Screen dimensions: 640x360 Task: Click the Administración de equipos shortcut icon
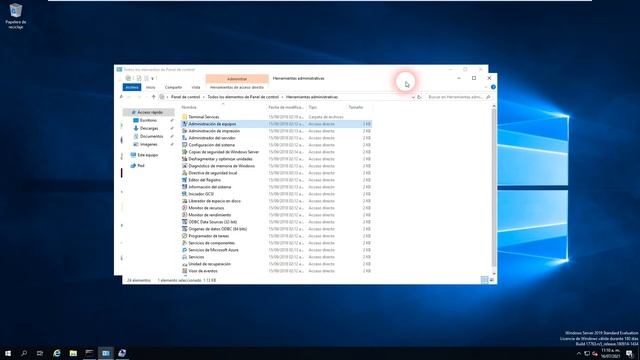coord(184,124)
